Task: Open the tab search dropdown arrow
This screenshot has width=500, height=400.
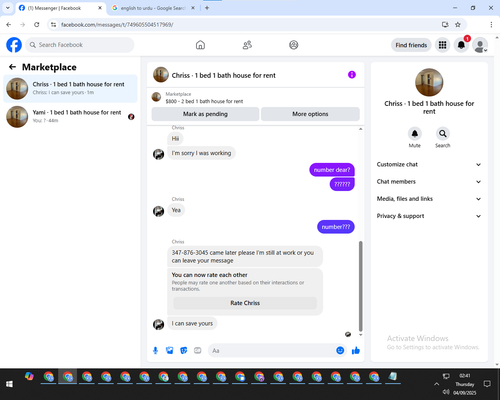Action: click(x=7, y=8)
